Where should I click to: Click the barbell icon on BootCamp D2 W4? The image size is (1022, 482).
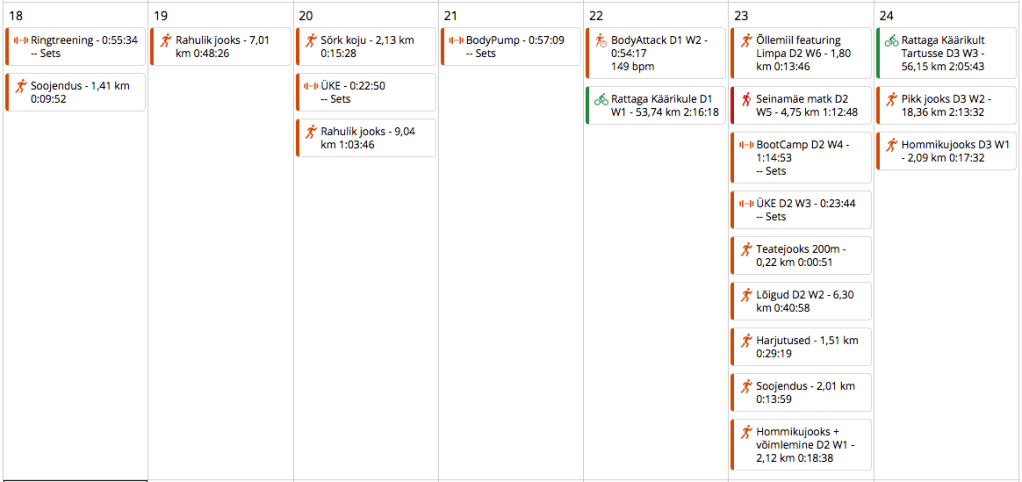(746, 145)
